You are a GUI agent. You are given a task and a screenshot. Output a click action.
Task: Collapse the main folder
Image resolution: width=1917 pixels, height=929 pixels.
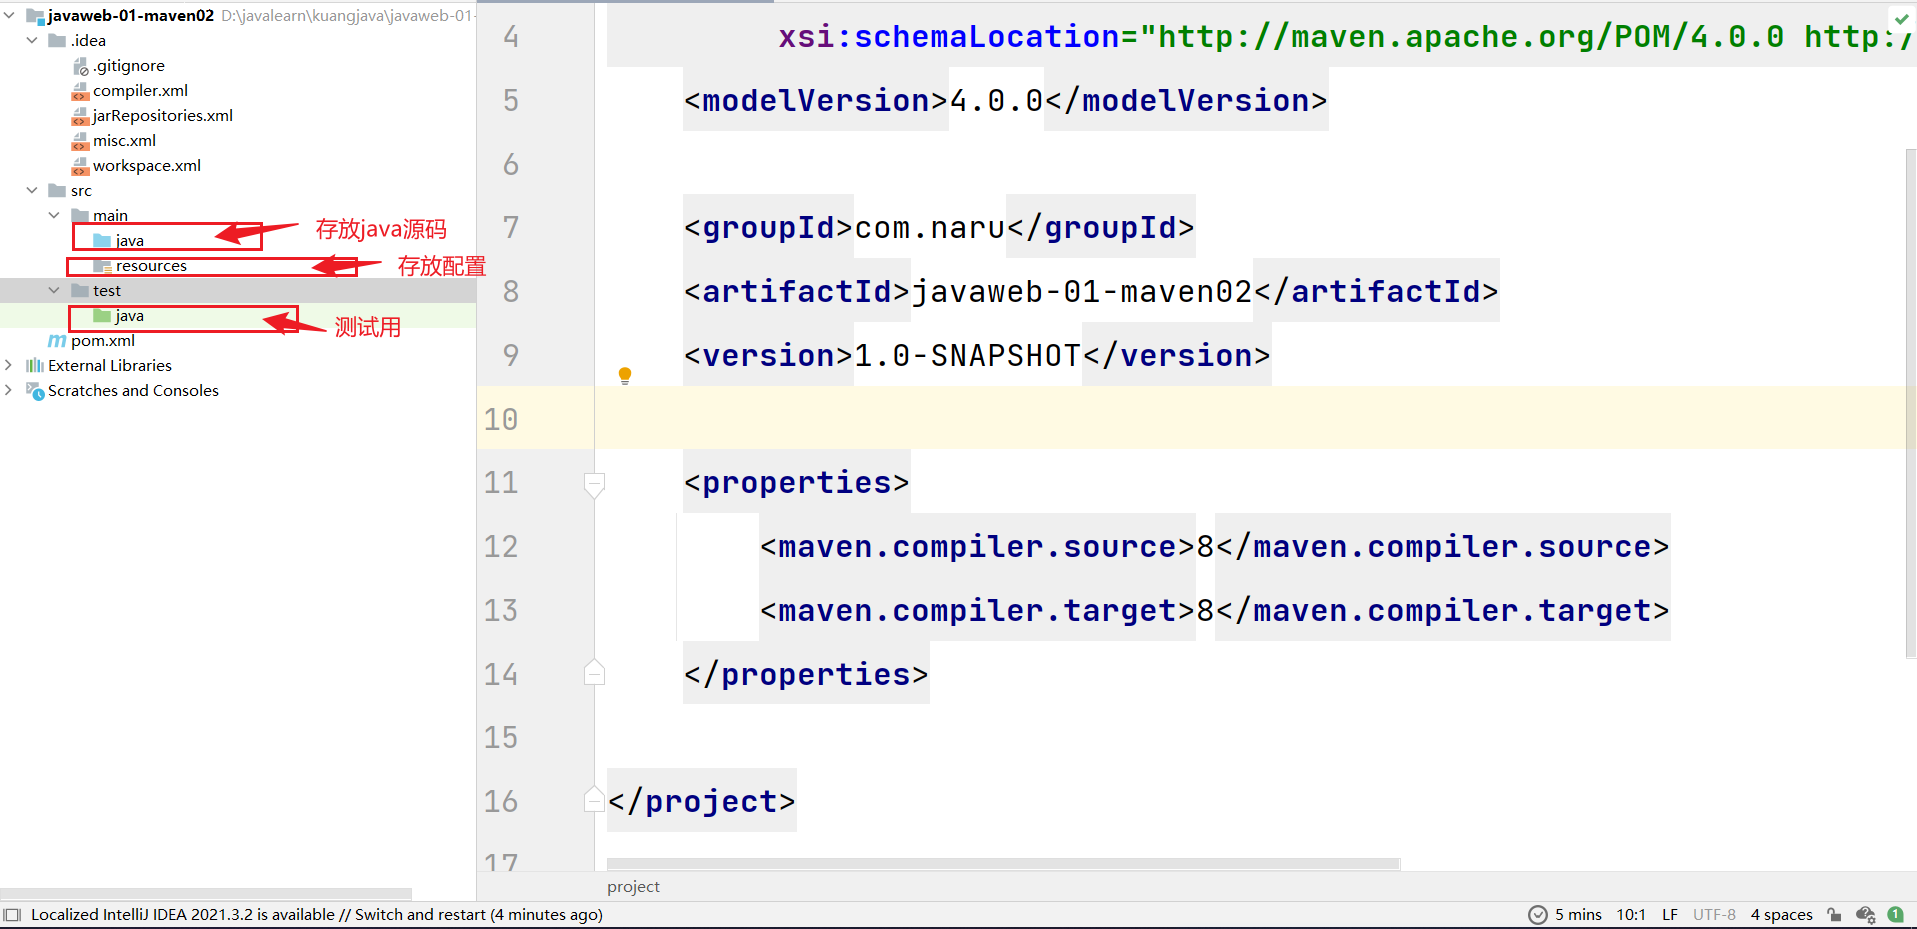click(x=54, y=216)
